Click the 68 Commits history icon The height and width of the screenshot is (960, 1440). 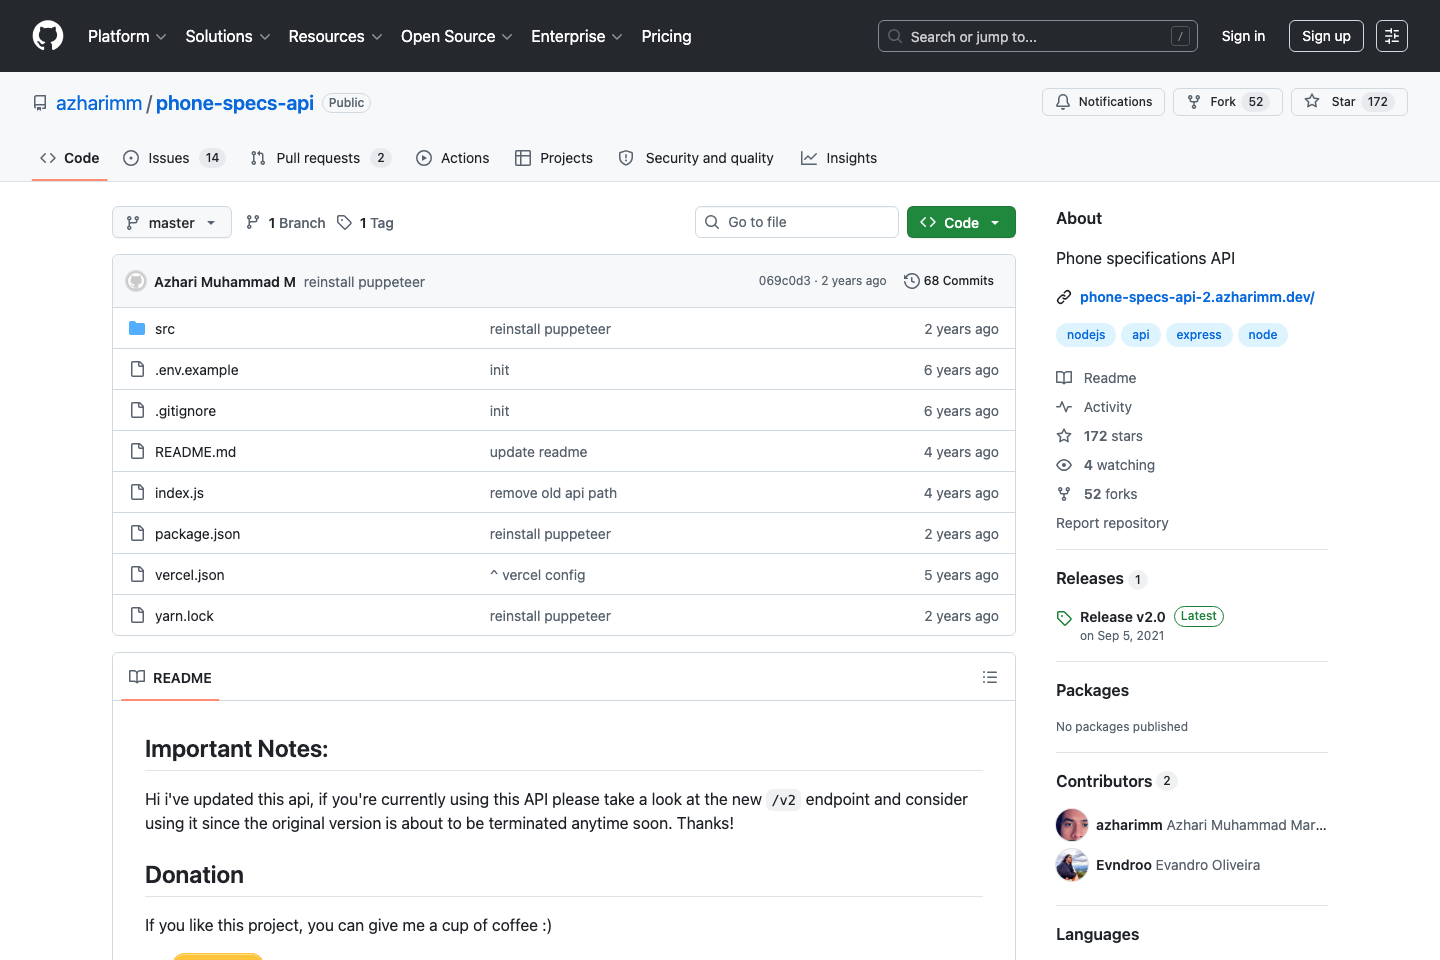pyautogui.click(x=911, y=281)
